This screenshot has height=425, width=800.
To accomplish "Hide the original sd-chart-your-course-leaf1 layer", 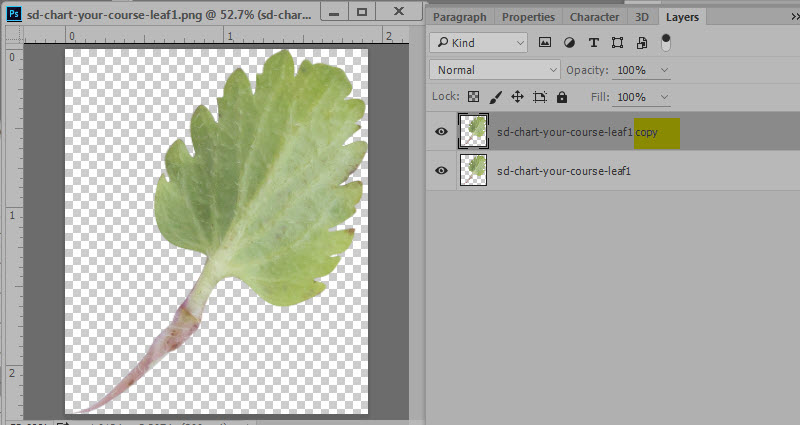I will point(441,171).
